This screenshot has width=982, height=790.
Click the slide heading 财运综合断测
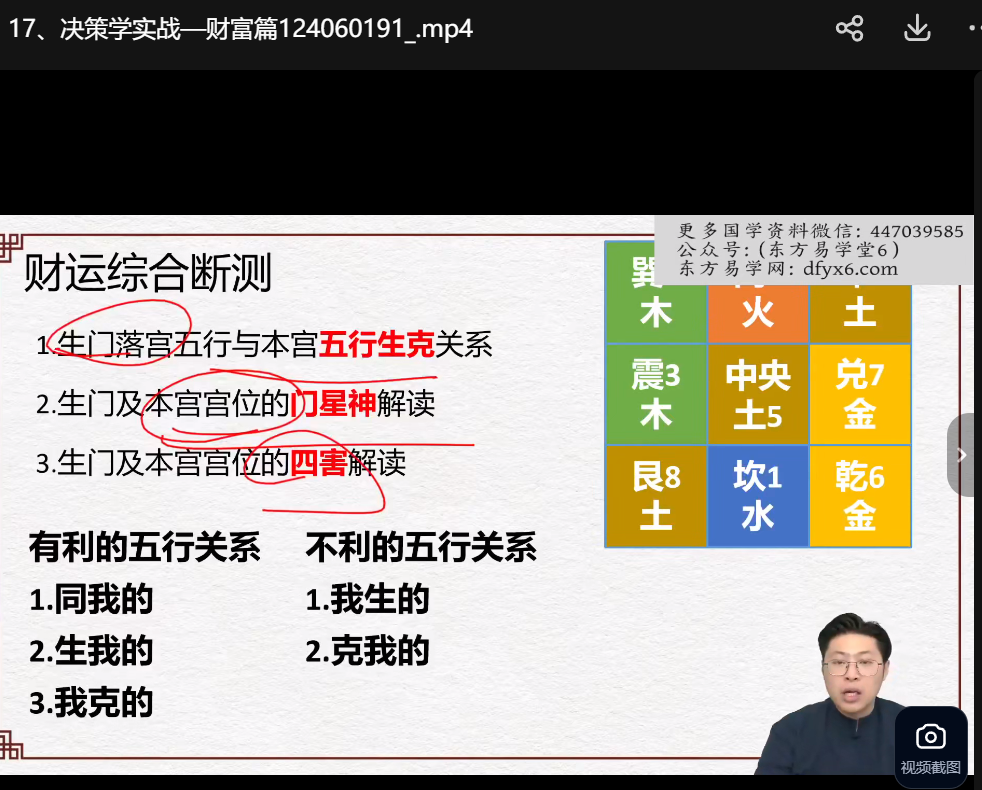(148, 273)
